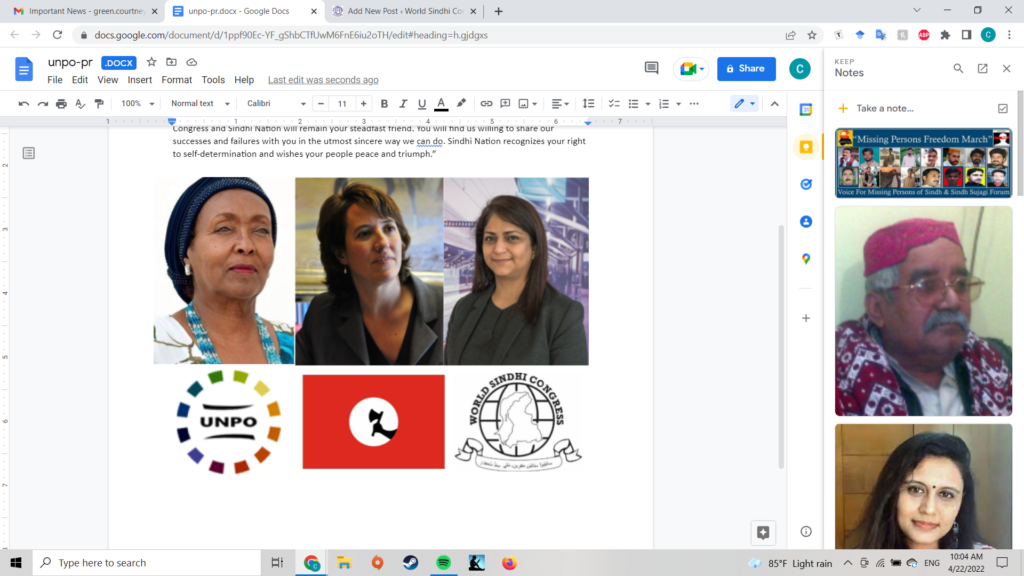Open the Tools menu
This screenshot has height=576, width=1024.
coord(213,80)
